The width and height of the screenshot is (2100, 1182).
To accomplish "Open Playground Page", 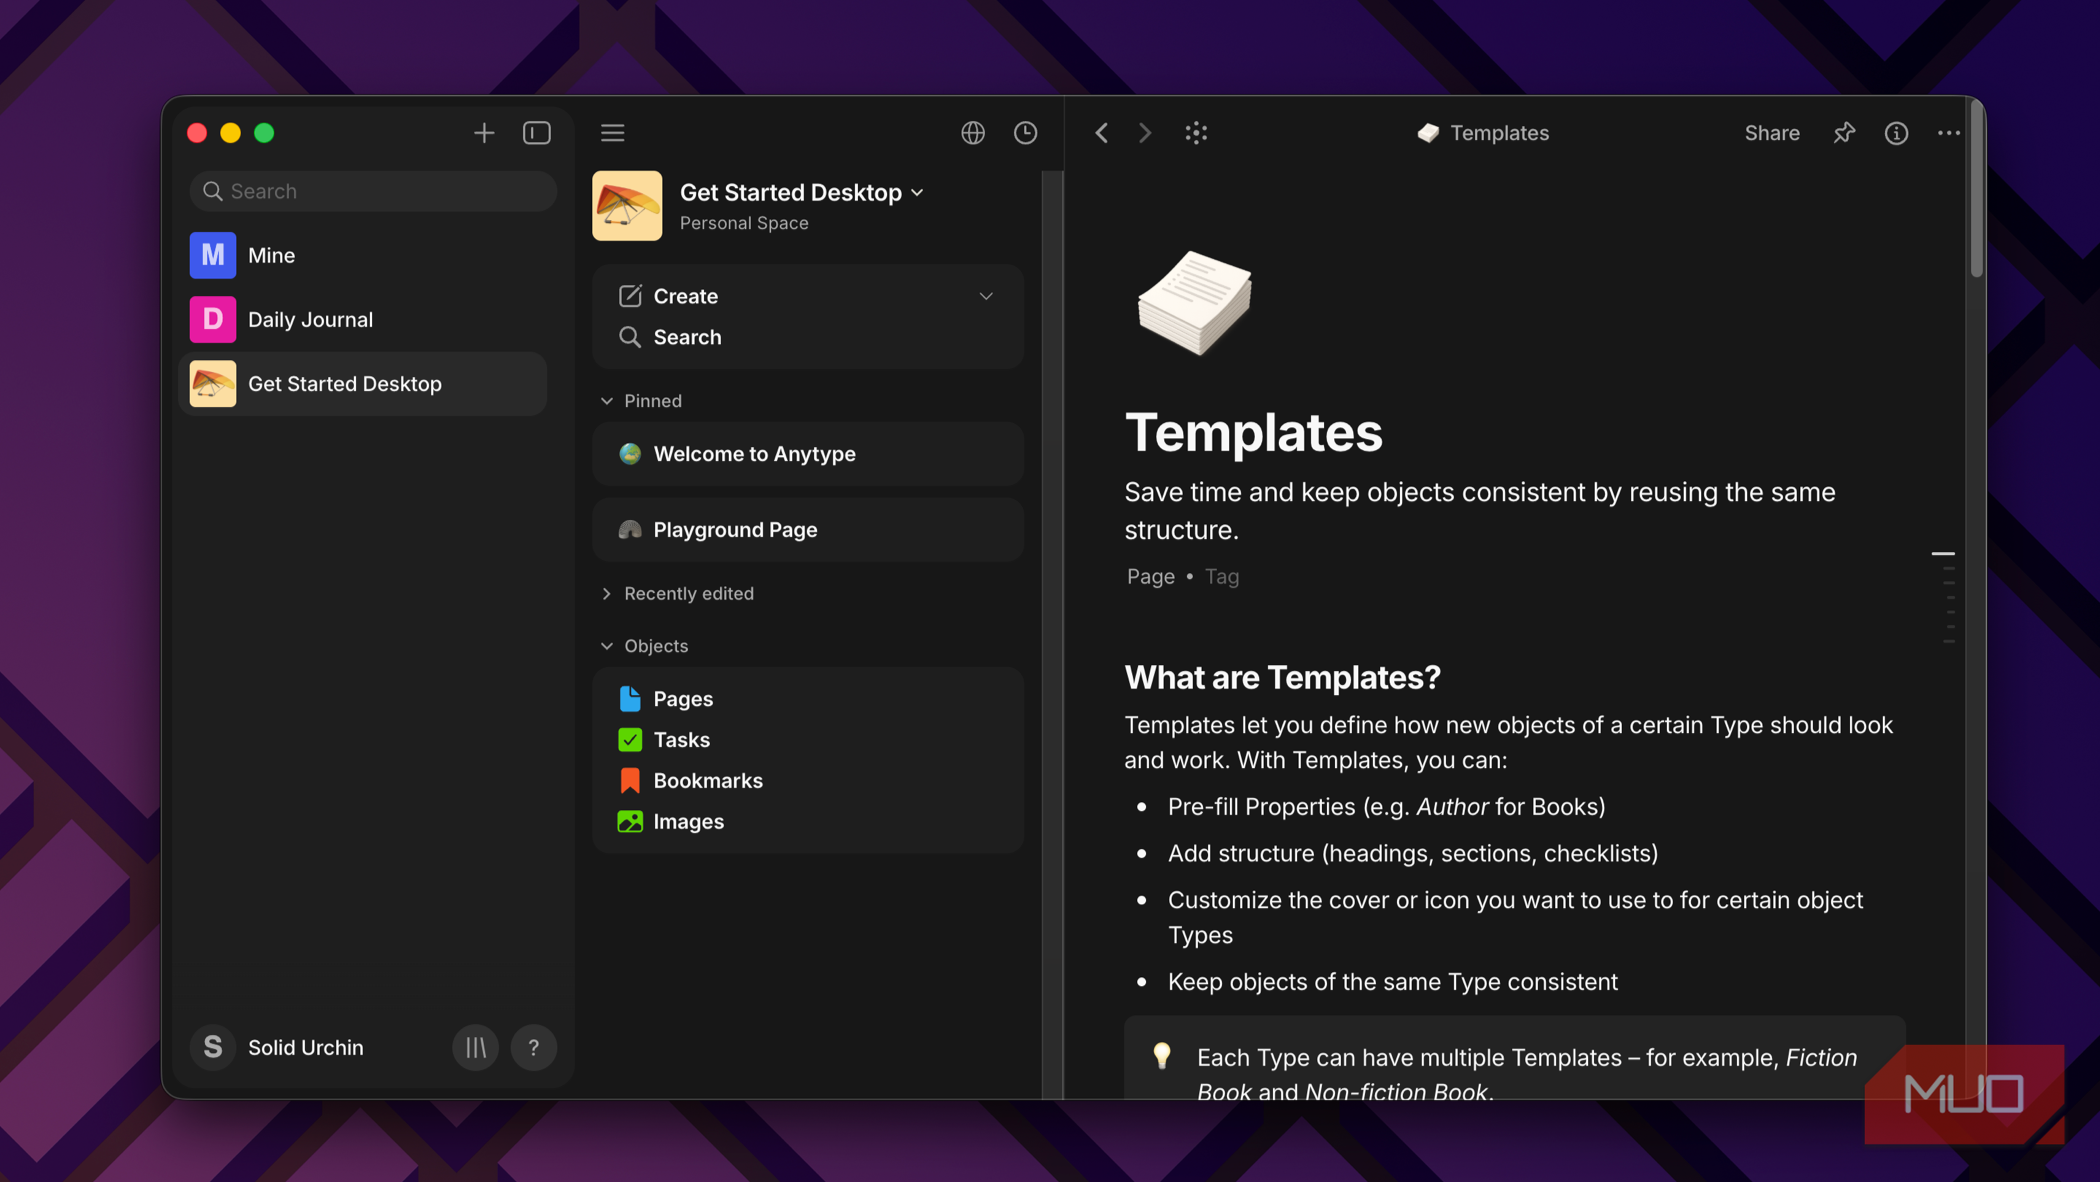I will pos(808,530).
